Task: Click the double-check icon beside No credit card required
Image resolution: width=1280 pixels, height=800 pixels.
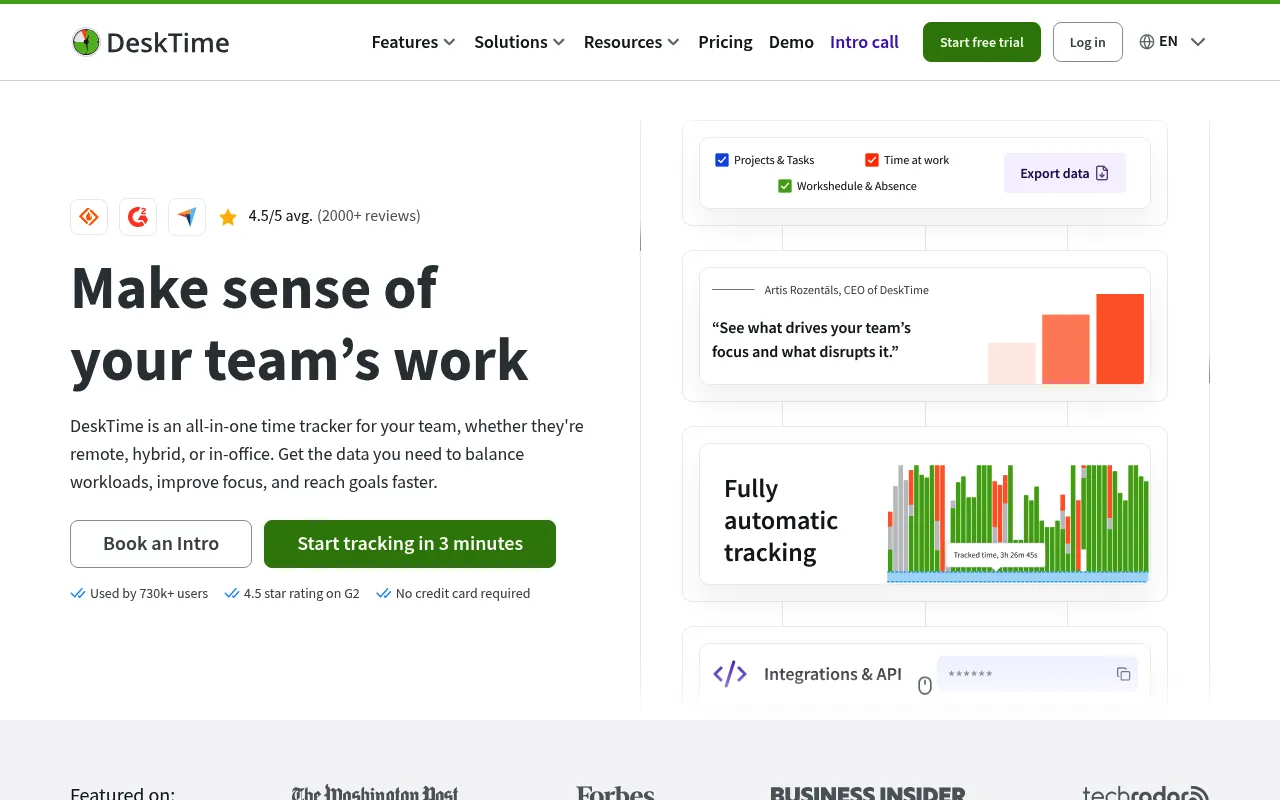Action: tap(383, 593)
